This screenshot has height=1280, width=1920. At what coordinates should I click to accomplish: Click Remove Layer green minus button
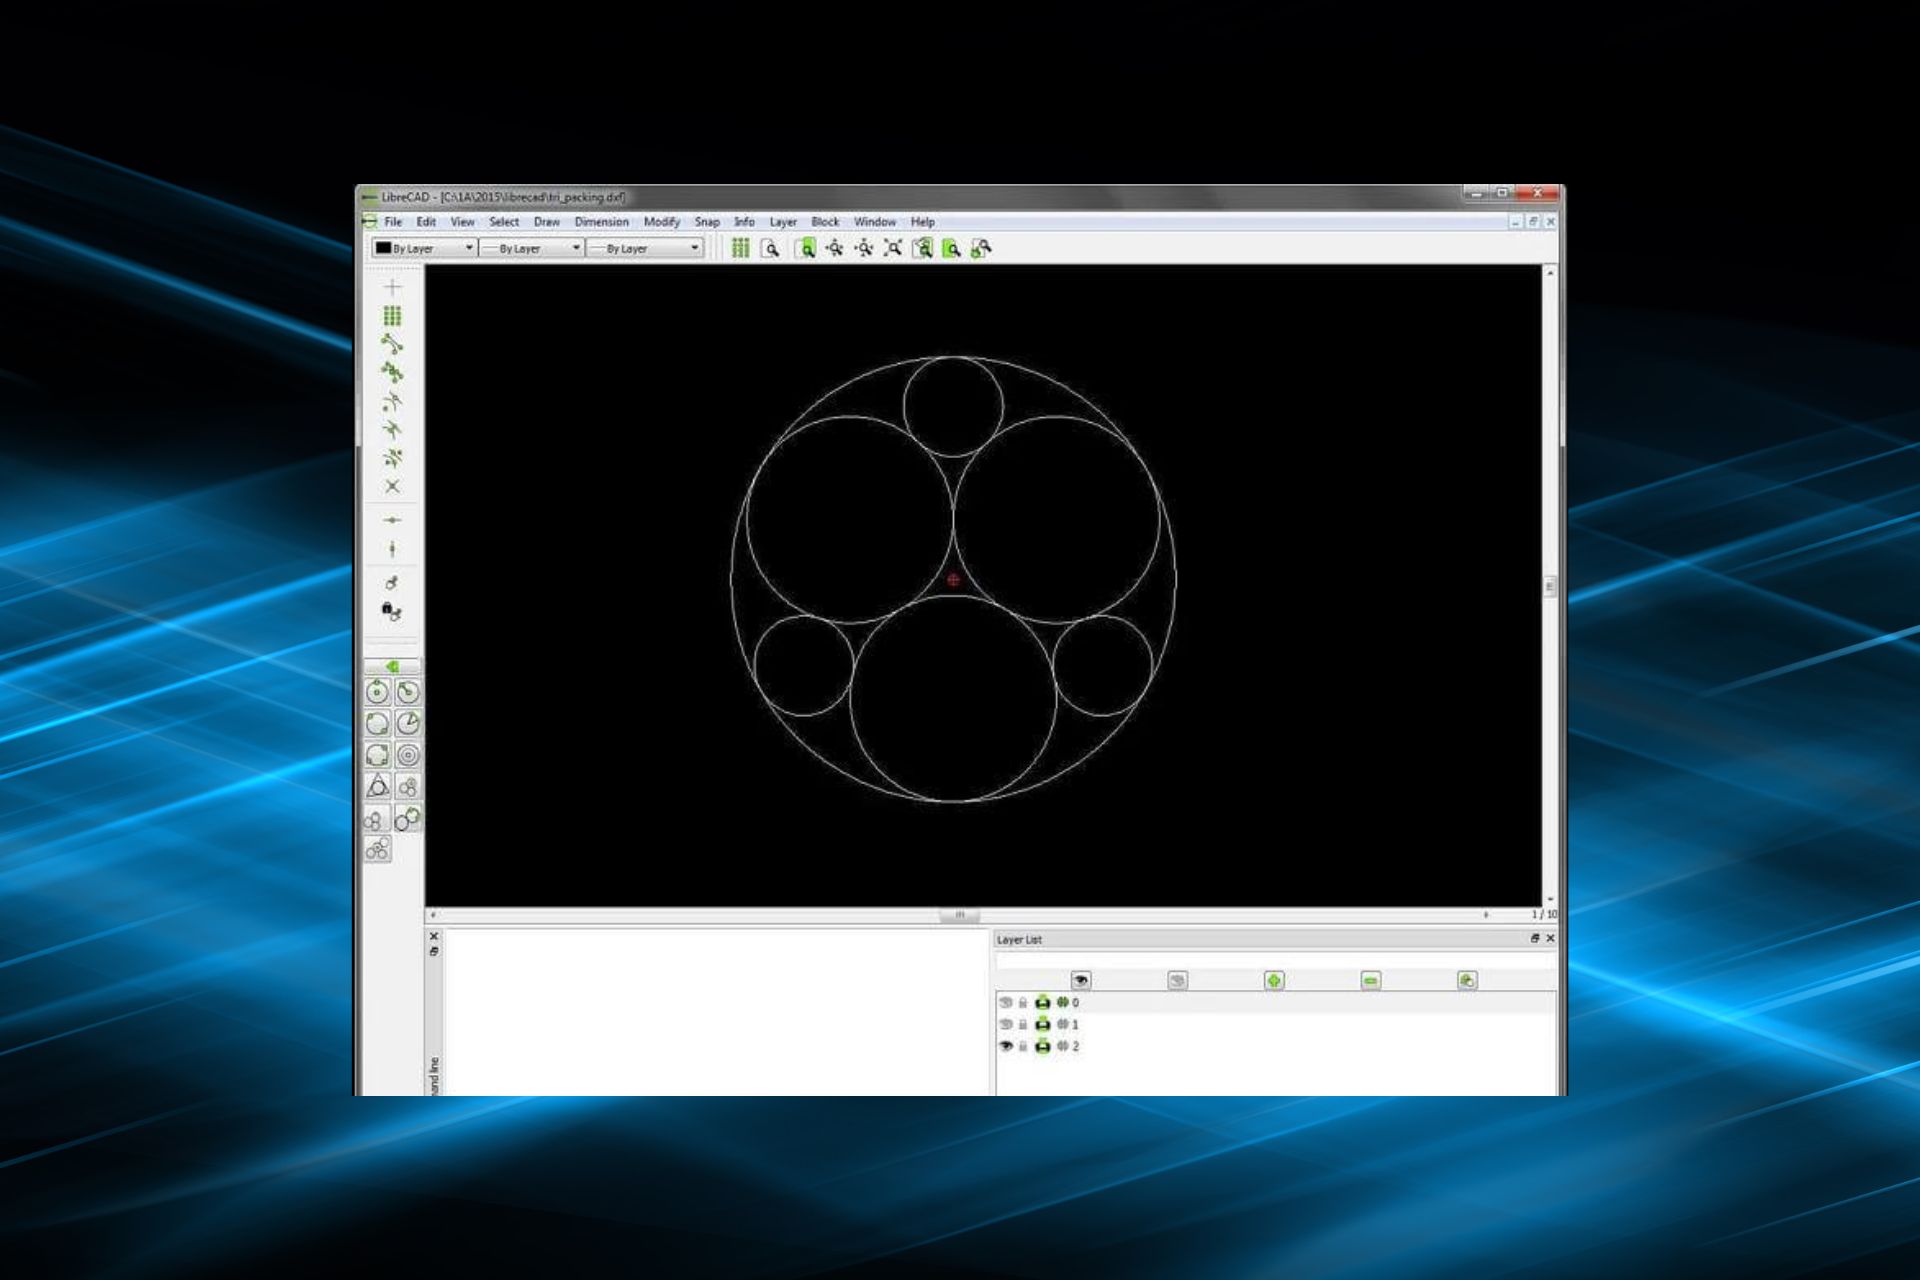[x=1370, y=980]
